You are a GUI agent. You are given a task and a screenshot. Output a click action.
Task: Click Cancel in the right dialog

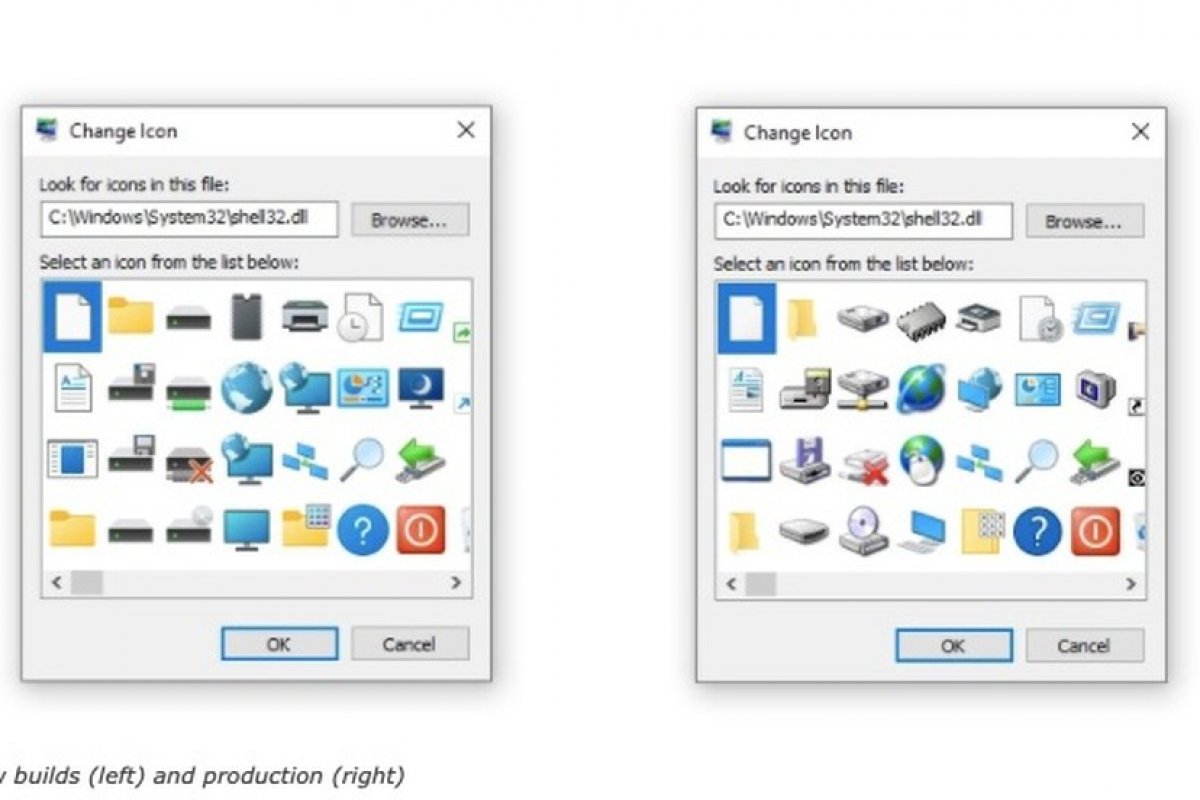tap(1084, 645)
